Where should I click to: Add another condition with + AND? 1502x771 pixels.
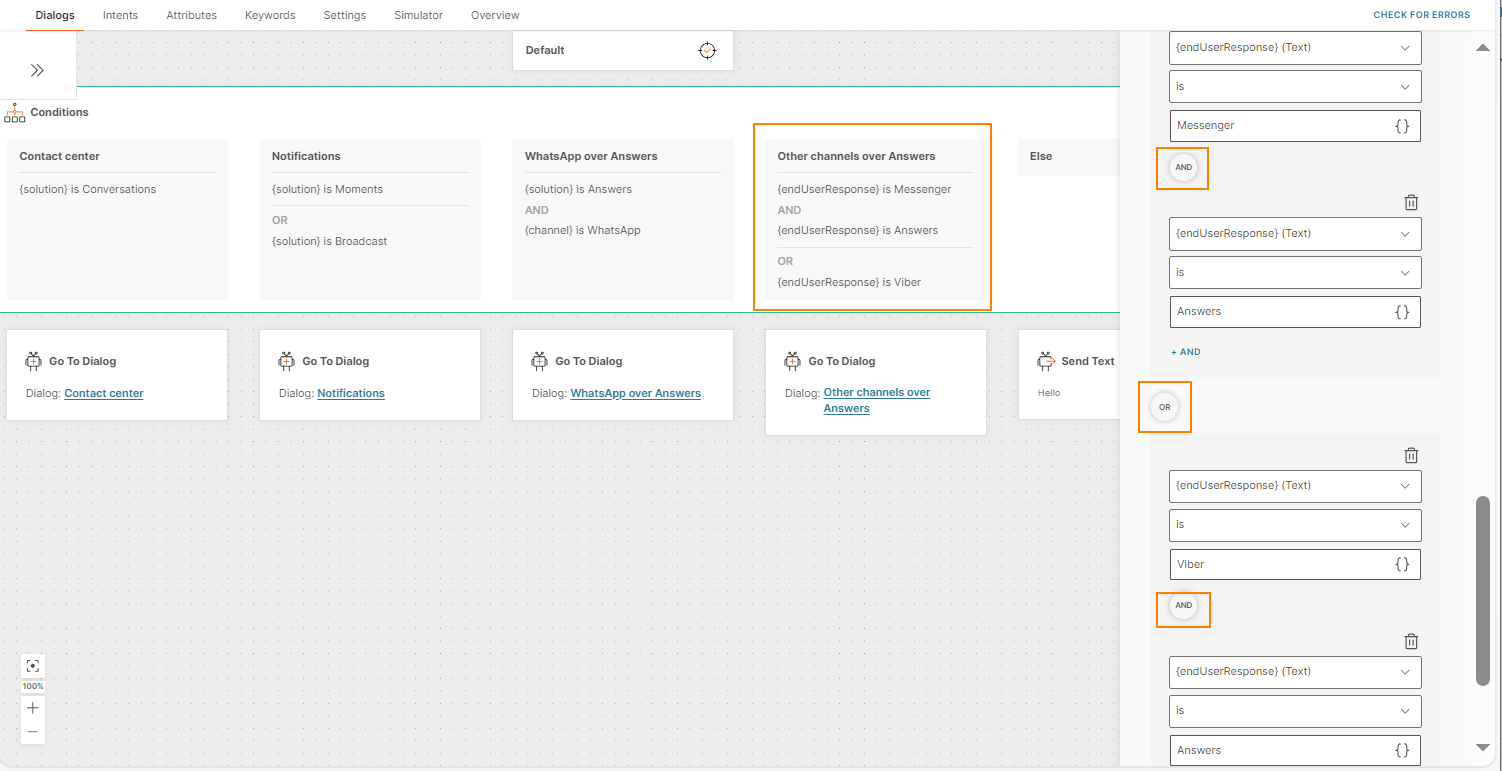pos(1185,352)
